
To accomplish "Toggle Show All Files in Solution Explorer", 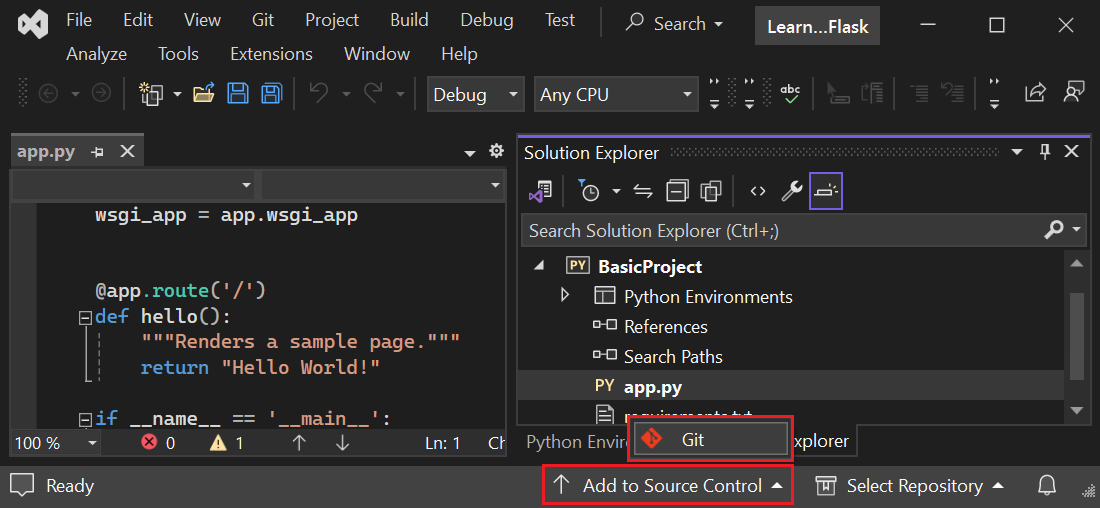I will pos(711,191).
